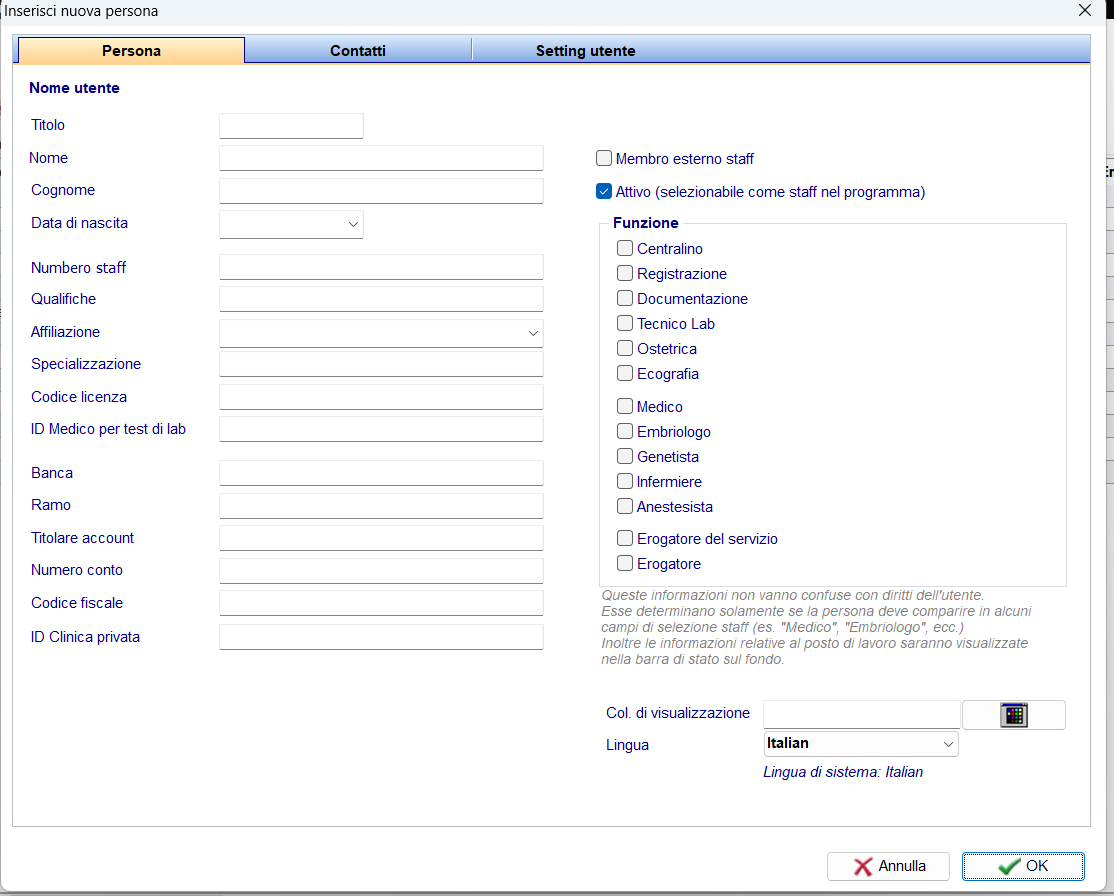Cancel with the Annulla button
1114x896 pixels.
point(888,866)
